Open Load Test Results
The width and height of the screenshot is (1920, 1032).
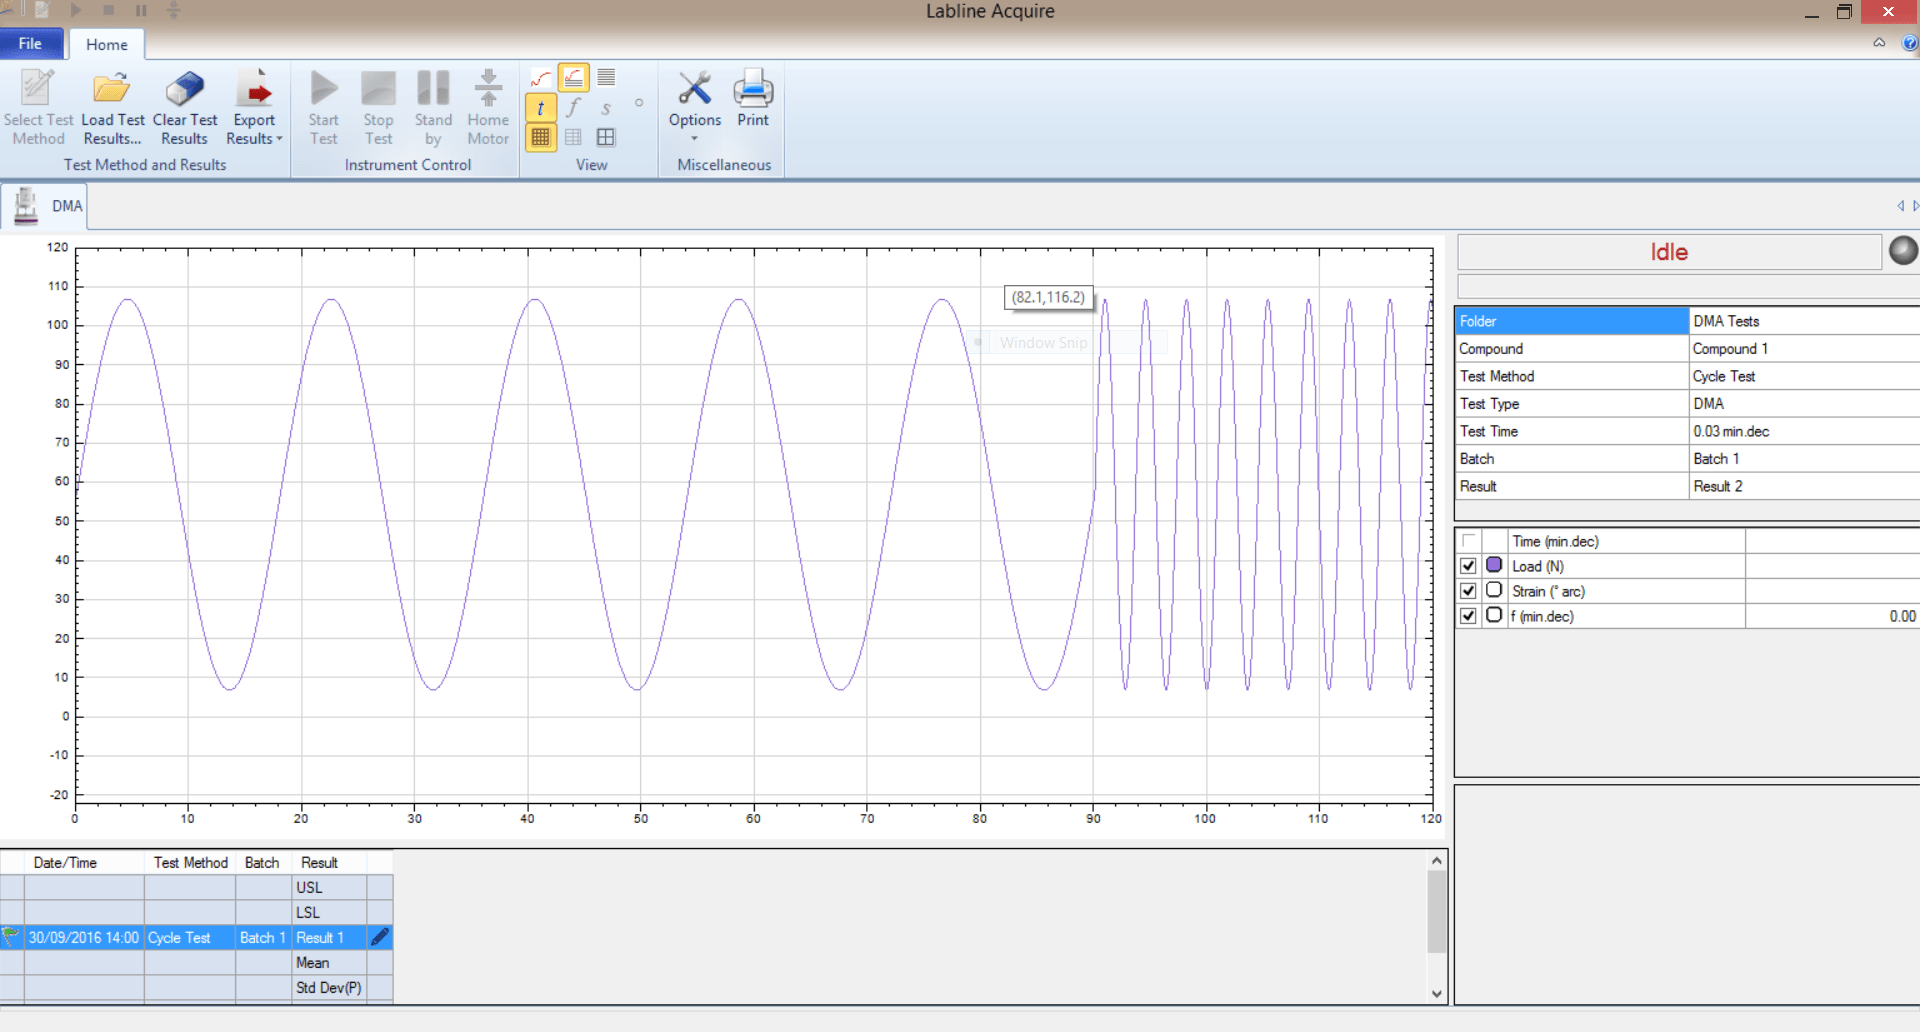point(112,105)
